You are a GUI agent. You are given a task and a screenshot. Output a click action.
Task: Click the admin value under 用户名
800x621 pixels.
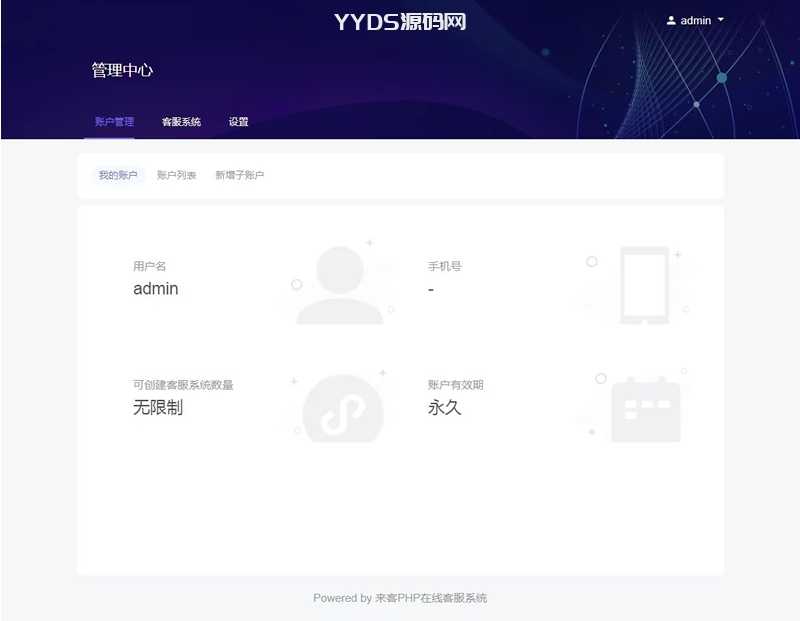coord(156,289)
